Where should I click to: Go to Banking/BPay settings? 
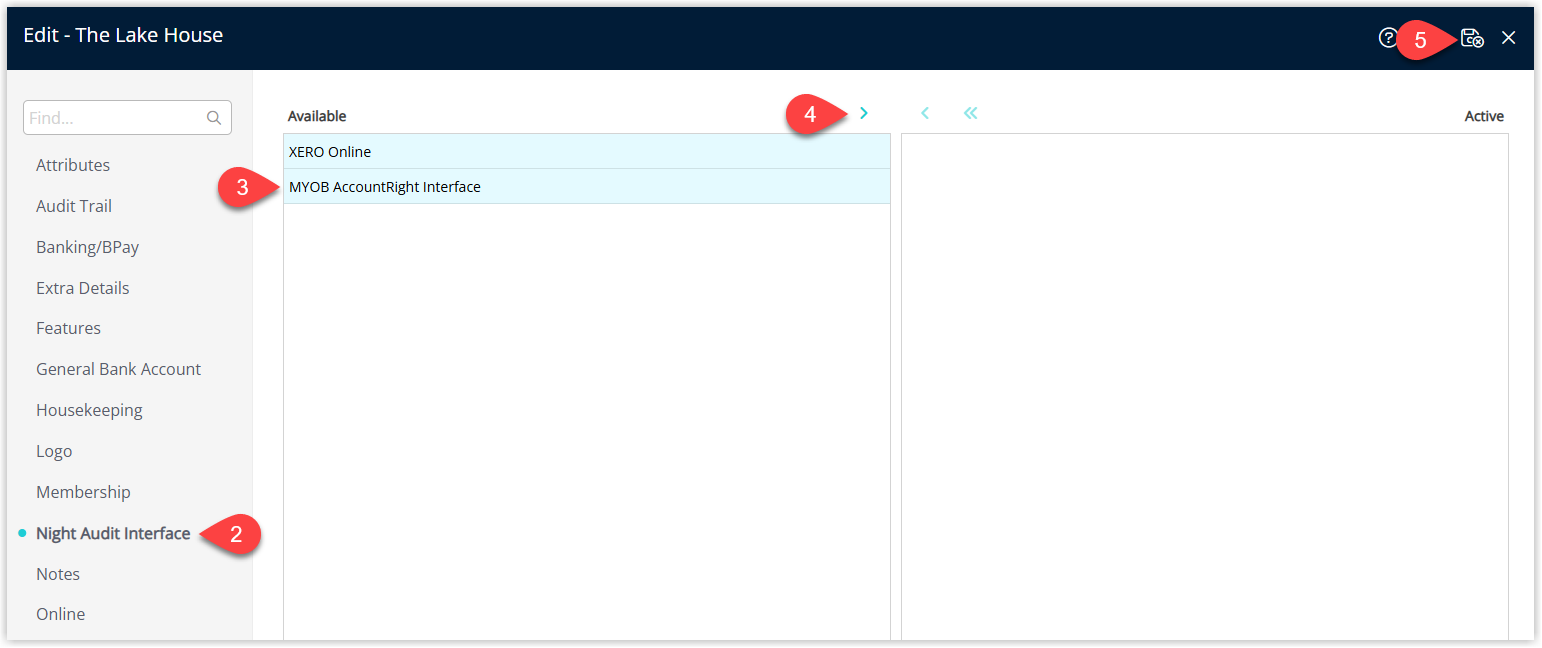87,247
